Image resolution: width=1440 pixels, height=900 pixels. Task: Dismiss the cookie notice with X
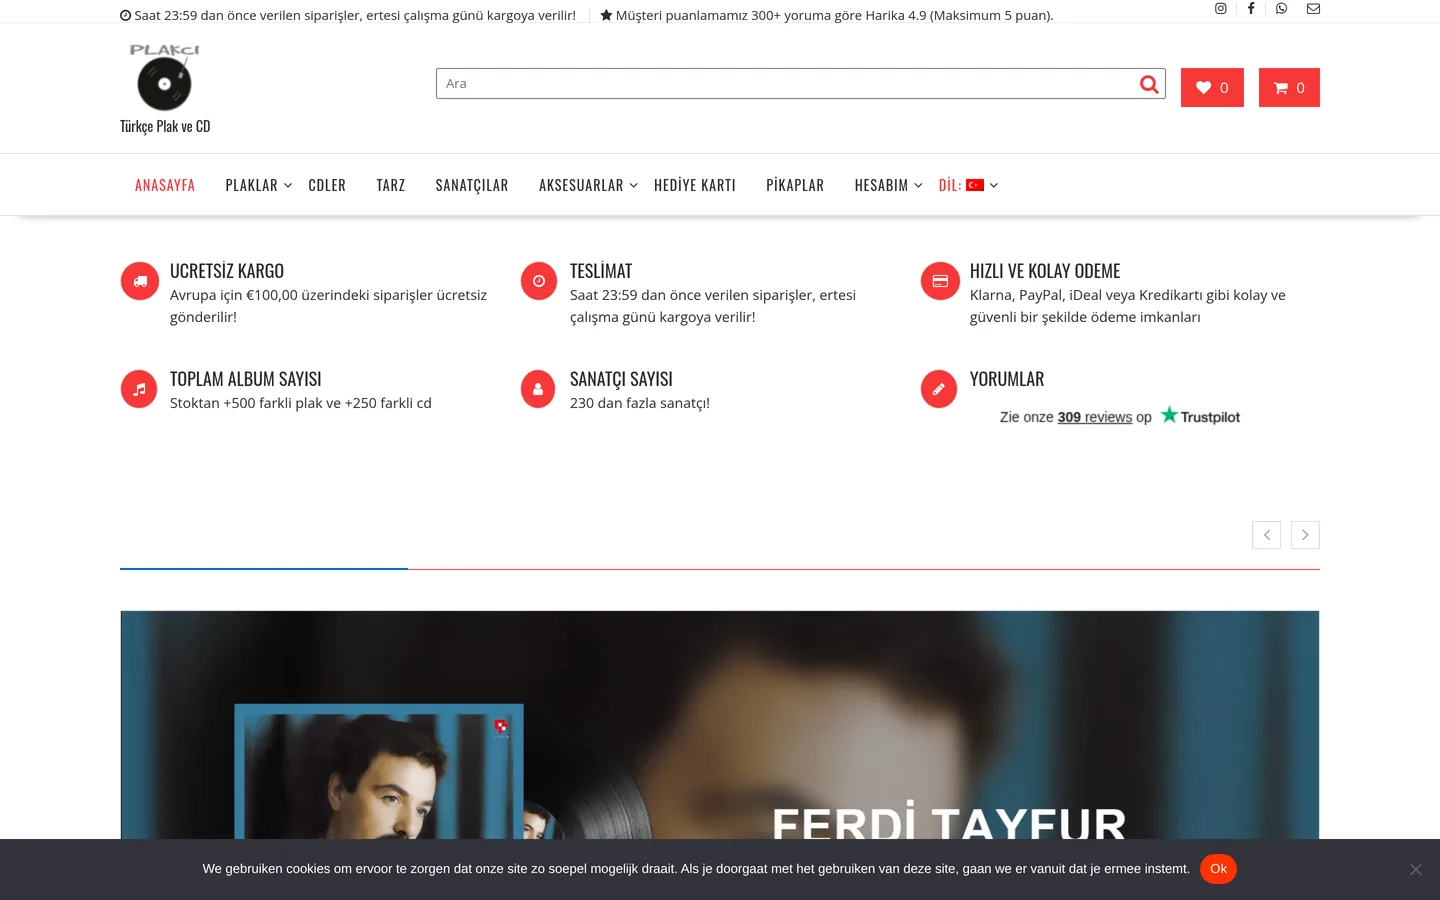click(1415, 870)
